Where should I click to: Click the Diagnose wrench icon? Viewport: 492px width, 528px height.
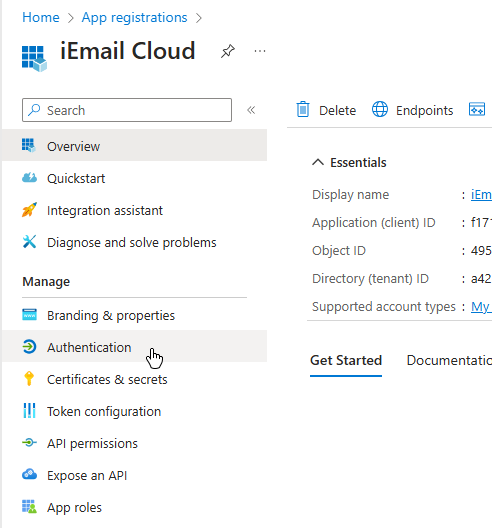pos(29,241)
